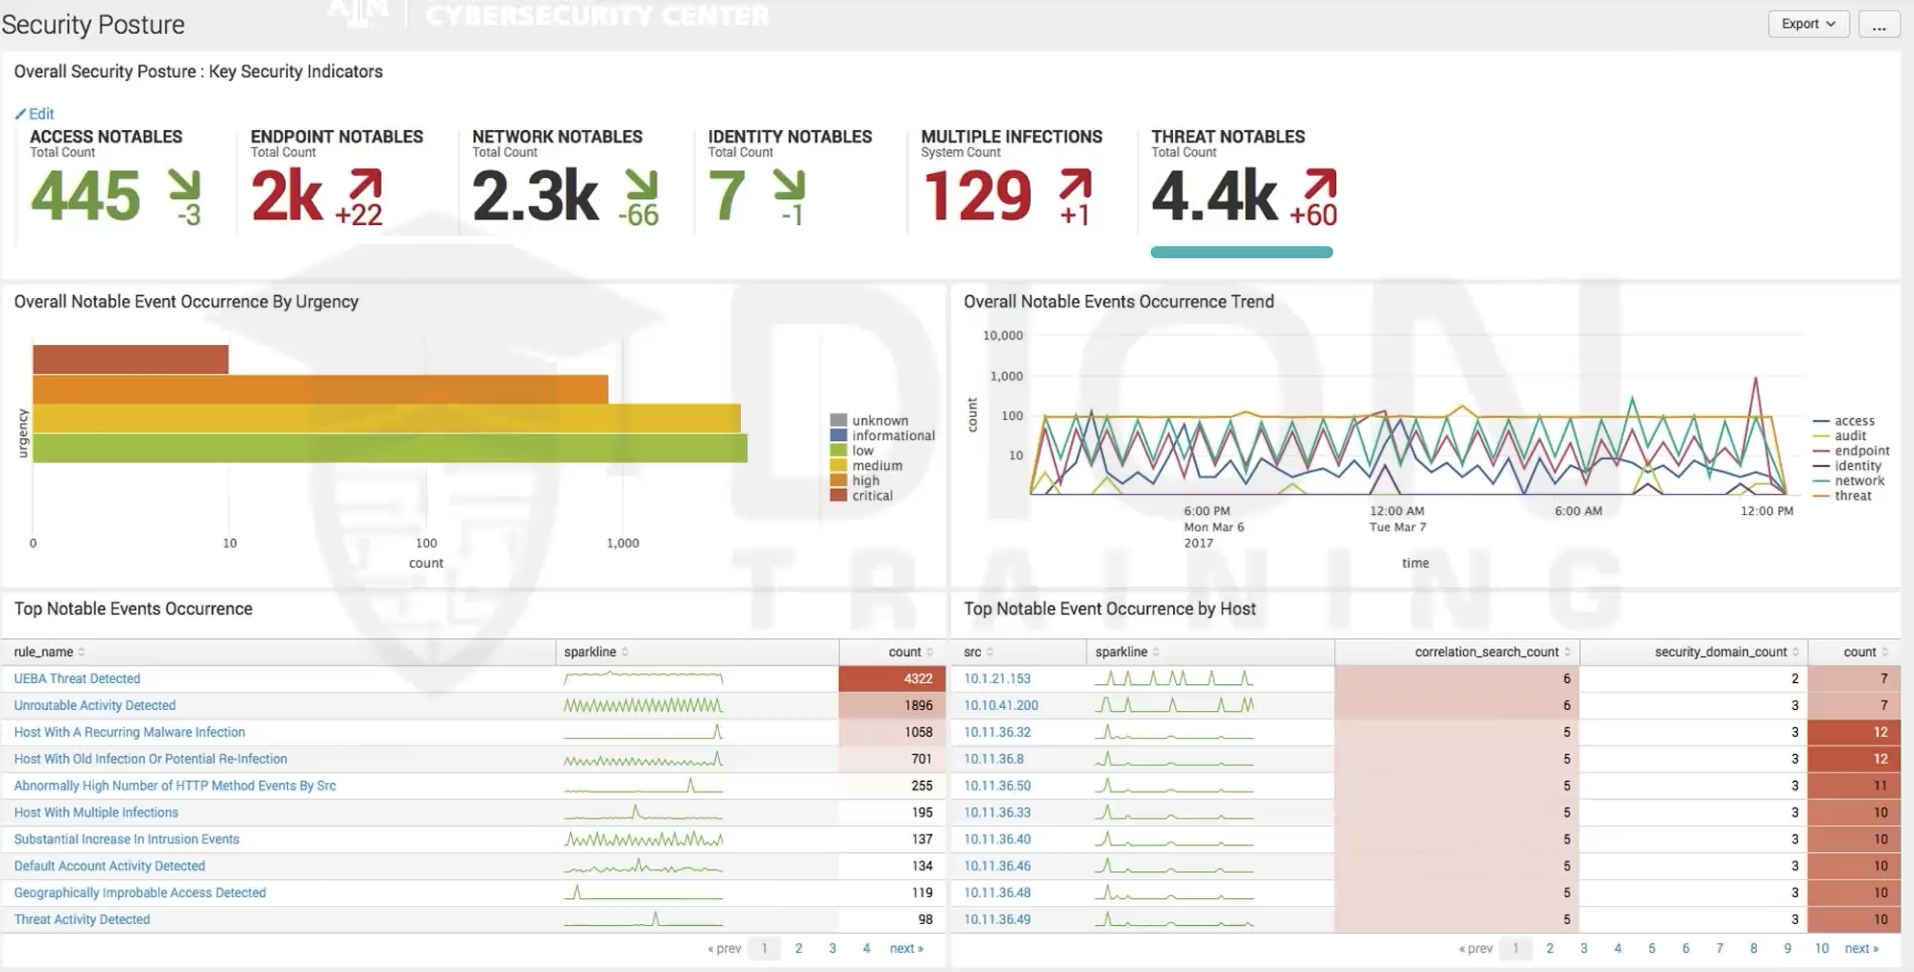Open the UEBA Threat Detected link

click(x=77, y=679)
